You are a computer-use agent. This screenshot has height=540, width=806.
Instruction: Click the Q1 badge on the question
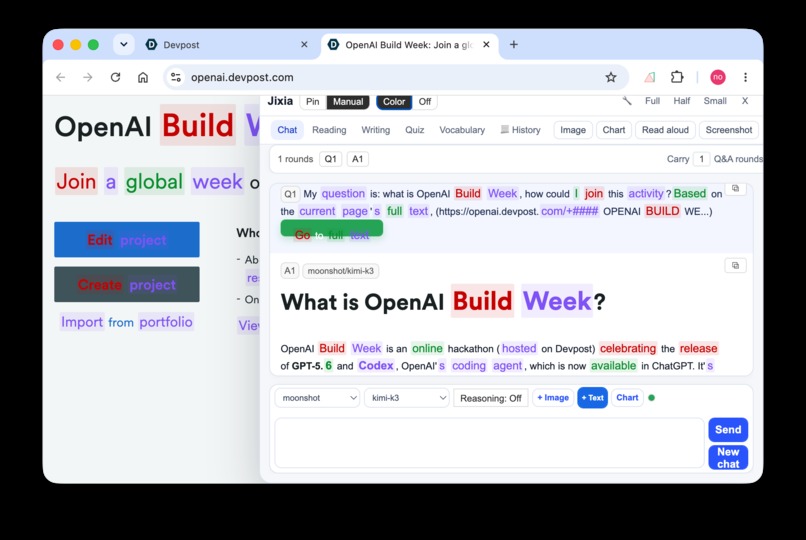pos(290,194)
